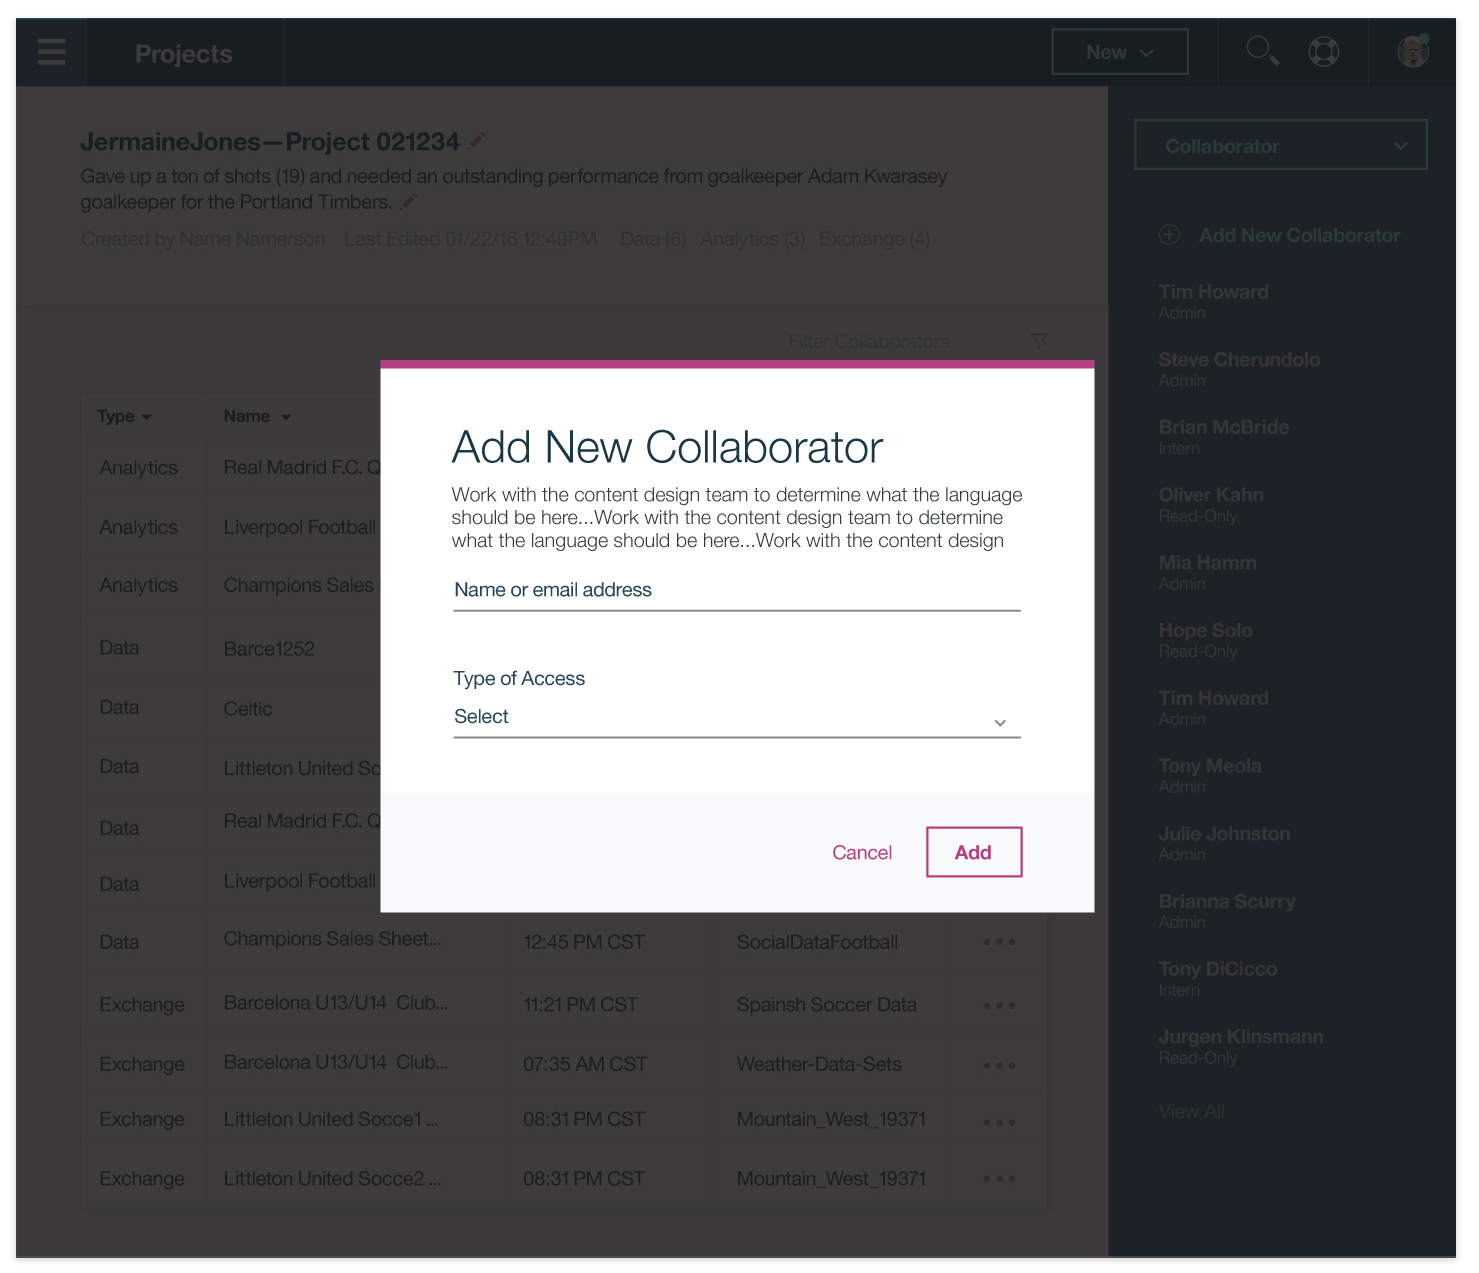The image size is (1479, 1273).
Task: Open more options for Spainsh Soccer Data row
Action: [x=999, y=1005]
